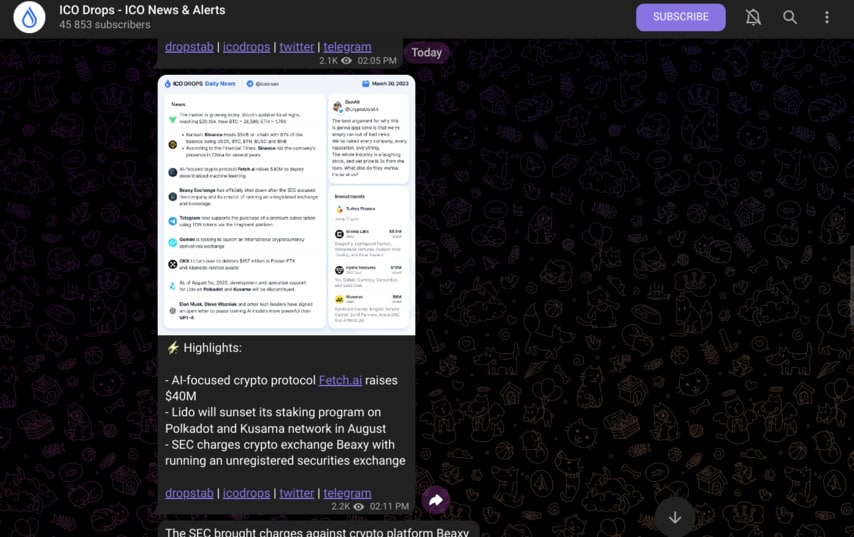Open the twitter link under the highlights

pyautogui.click(x=297, y=493)
